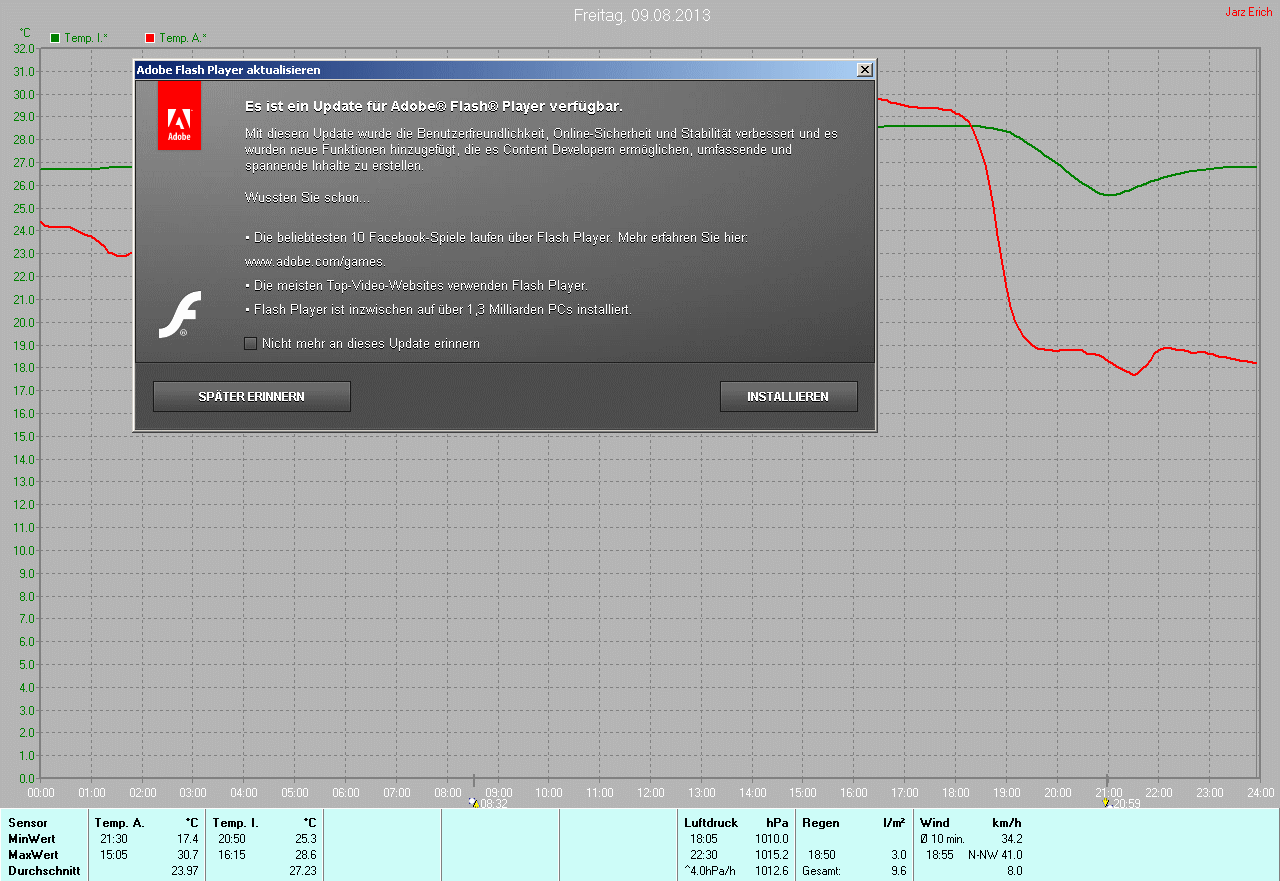Click the sunrise time label '08:32'
This screenshot has width=1280, height=881.
(494, 803)
